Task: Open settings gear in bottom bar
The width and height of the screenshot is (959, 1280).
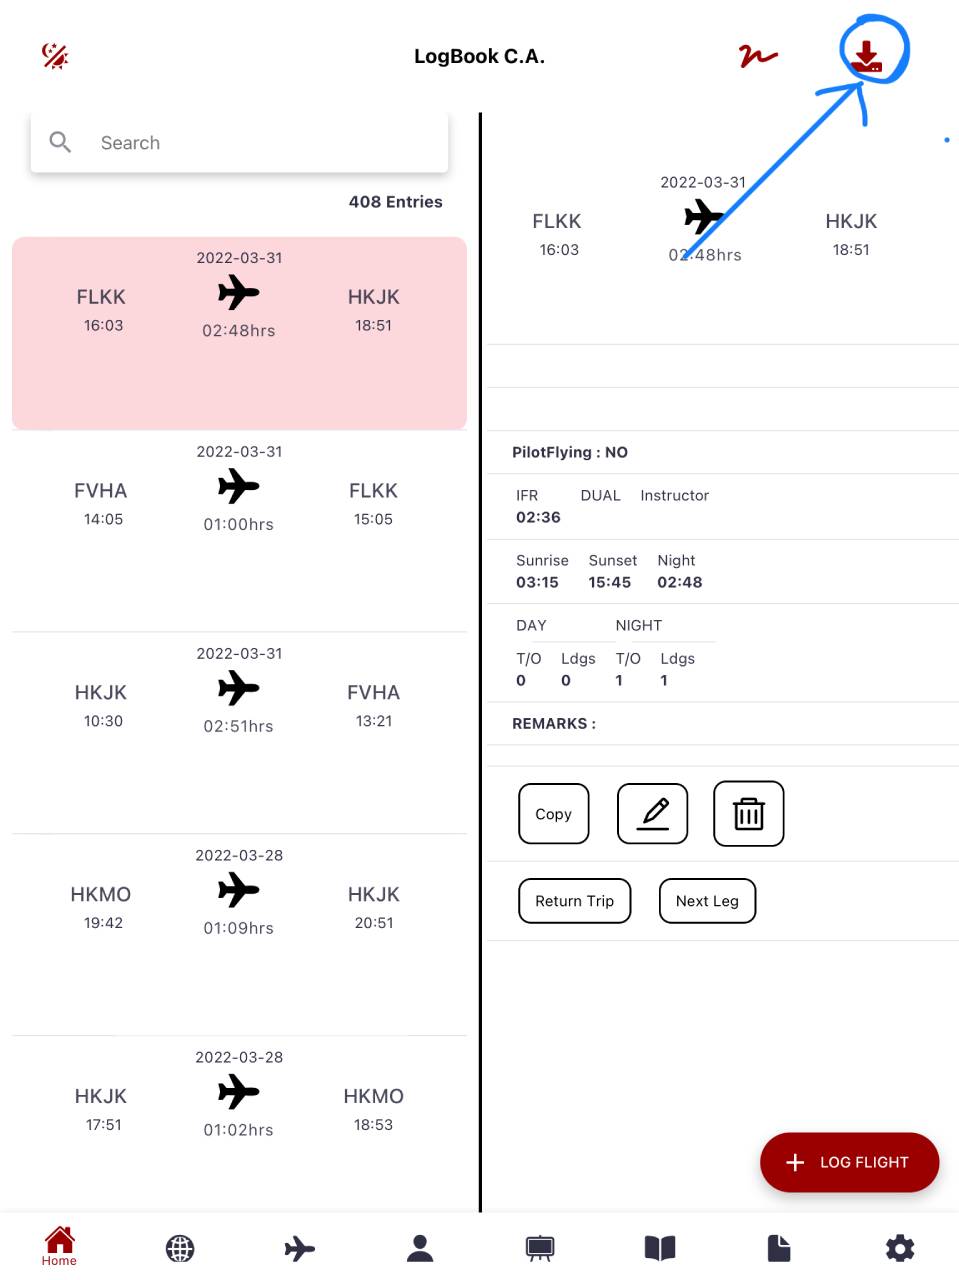Action: click(x=900, y=1248)
